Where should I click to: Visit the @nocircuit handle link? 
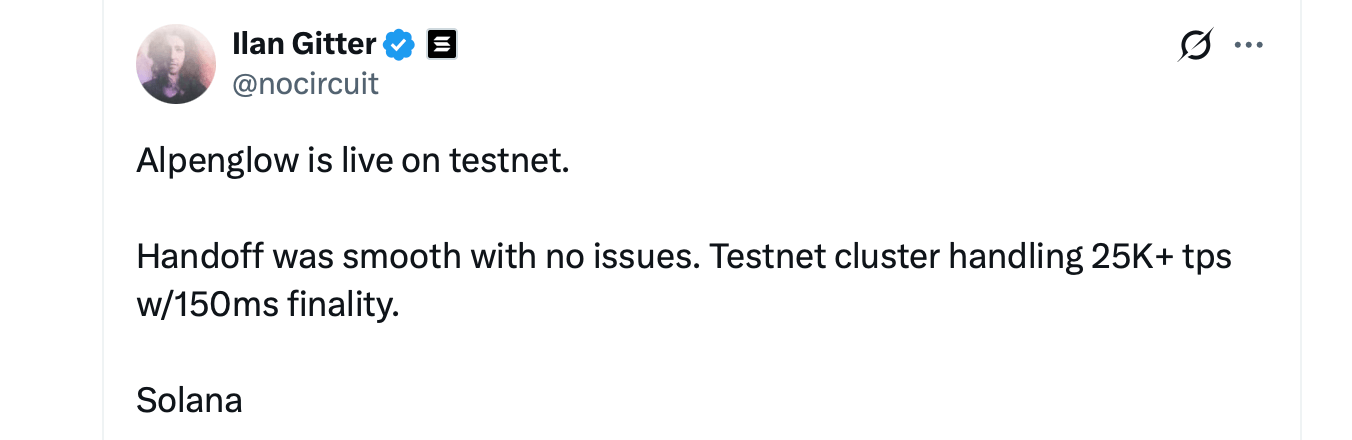[305, 83]
